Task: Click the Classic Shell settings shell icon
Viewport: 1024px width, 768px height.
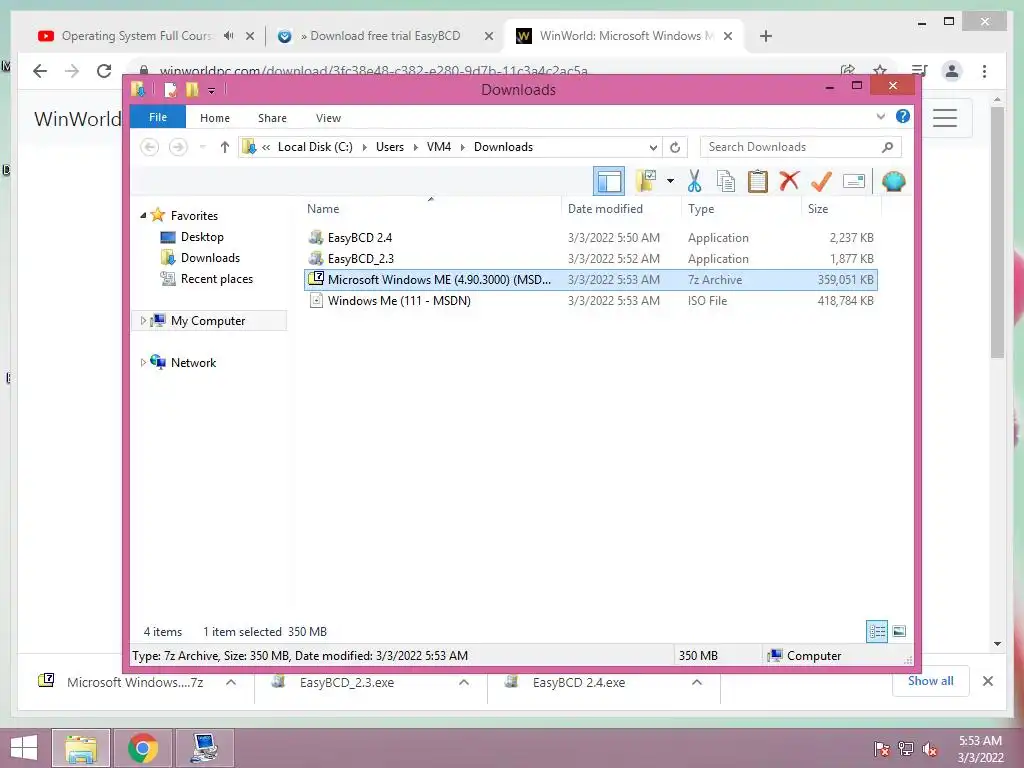Action: point(893,181)
